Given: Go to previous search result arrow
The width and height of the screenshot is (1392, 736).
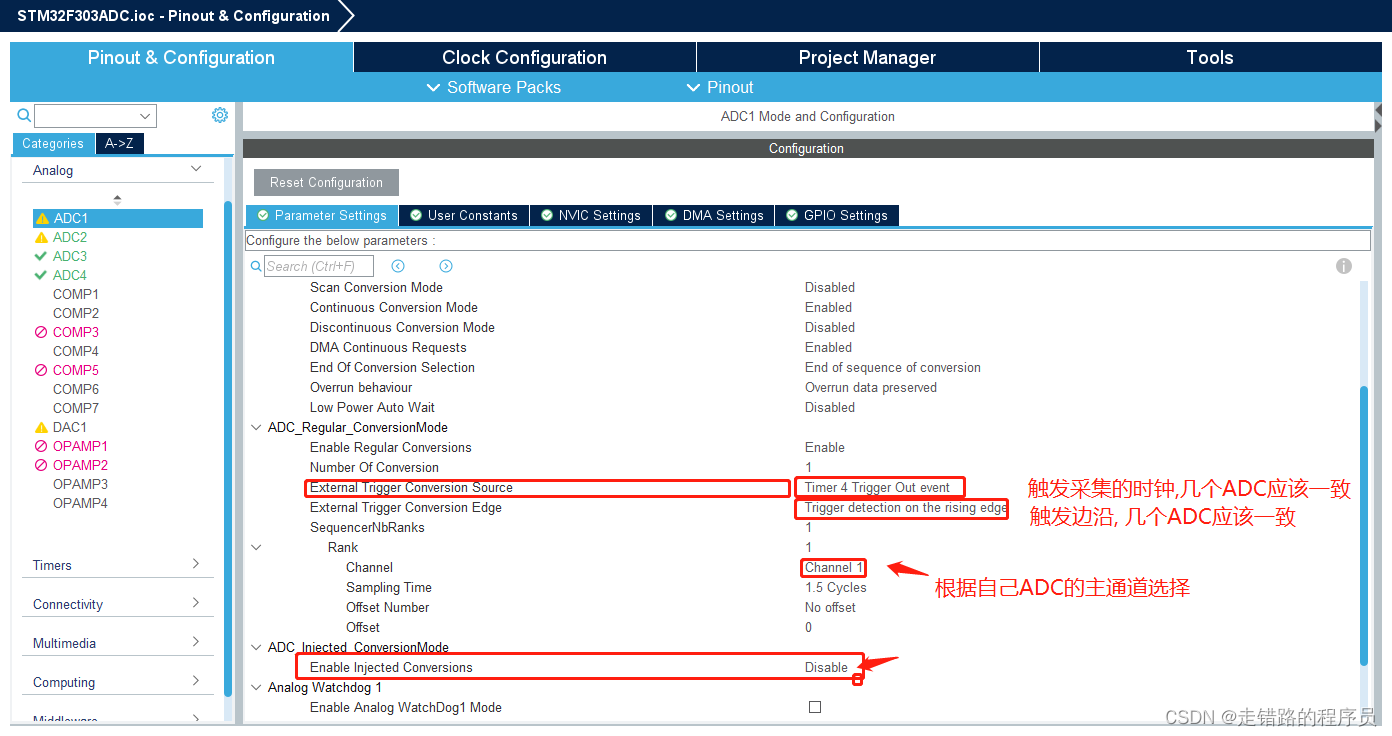Looking at the screenshot, I should coord(398,266).
